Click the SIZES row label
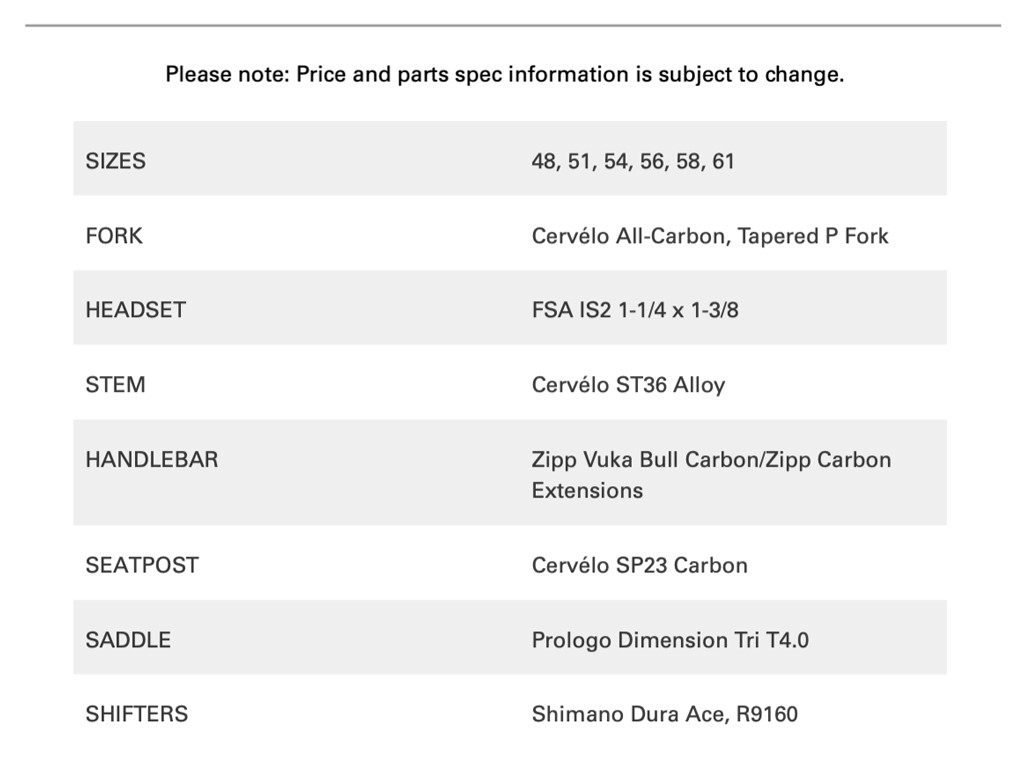Screen dimensions: 1024x768 (x=115, y=161)
